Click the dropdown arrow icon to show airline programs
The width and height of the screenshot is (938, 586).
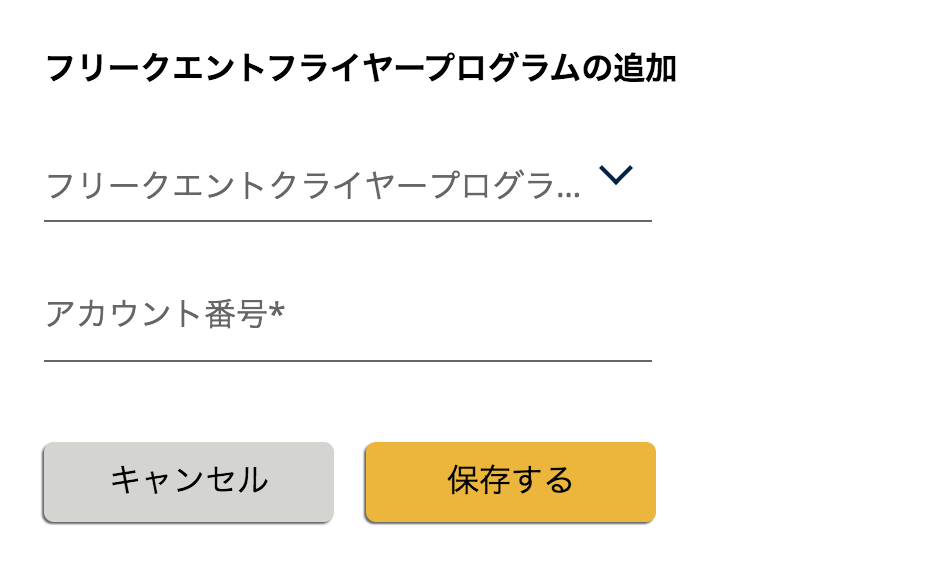617,174
